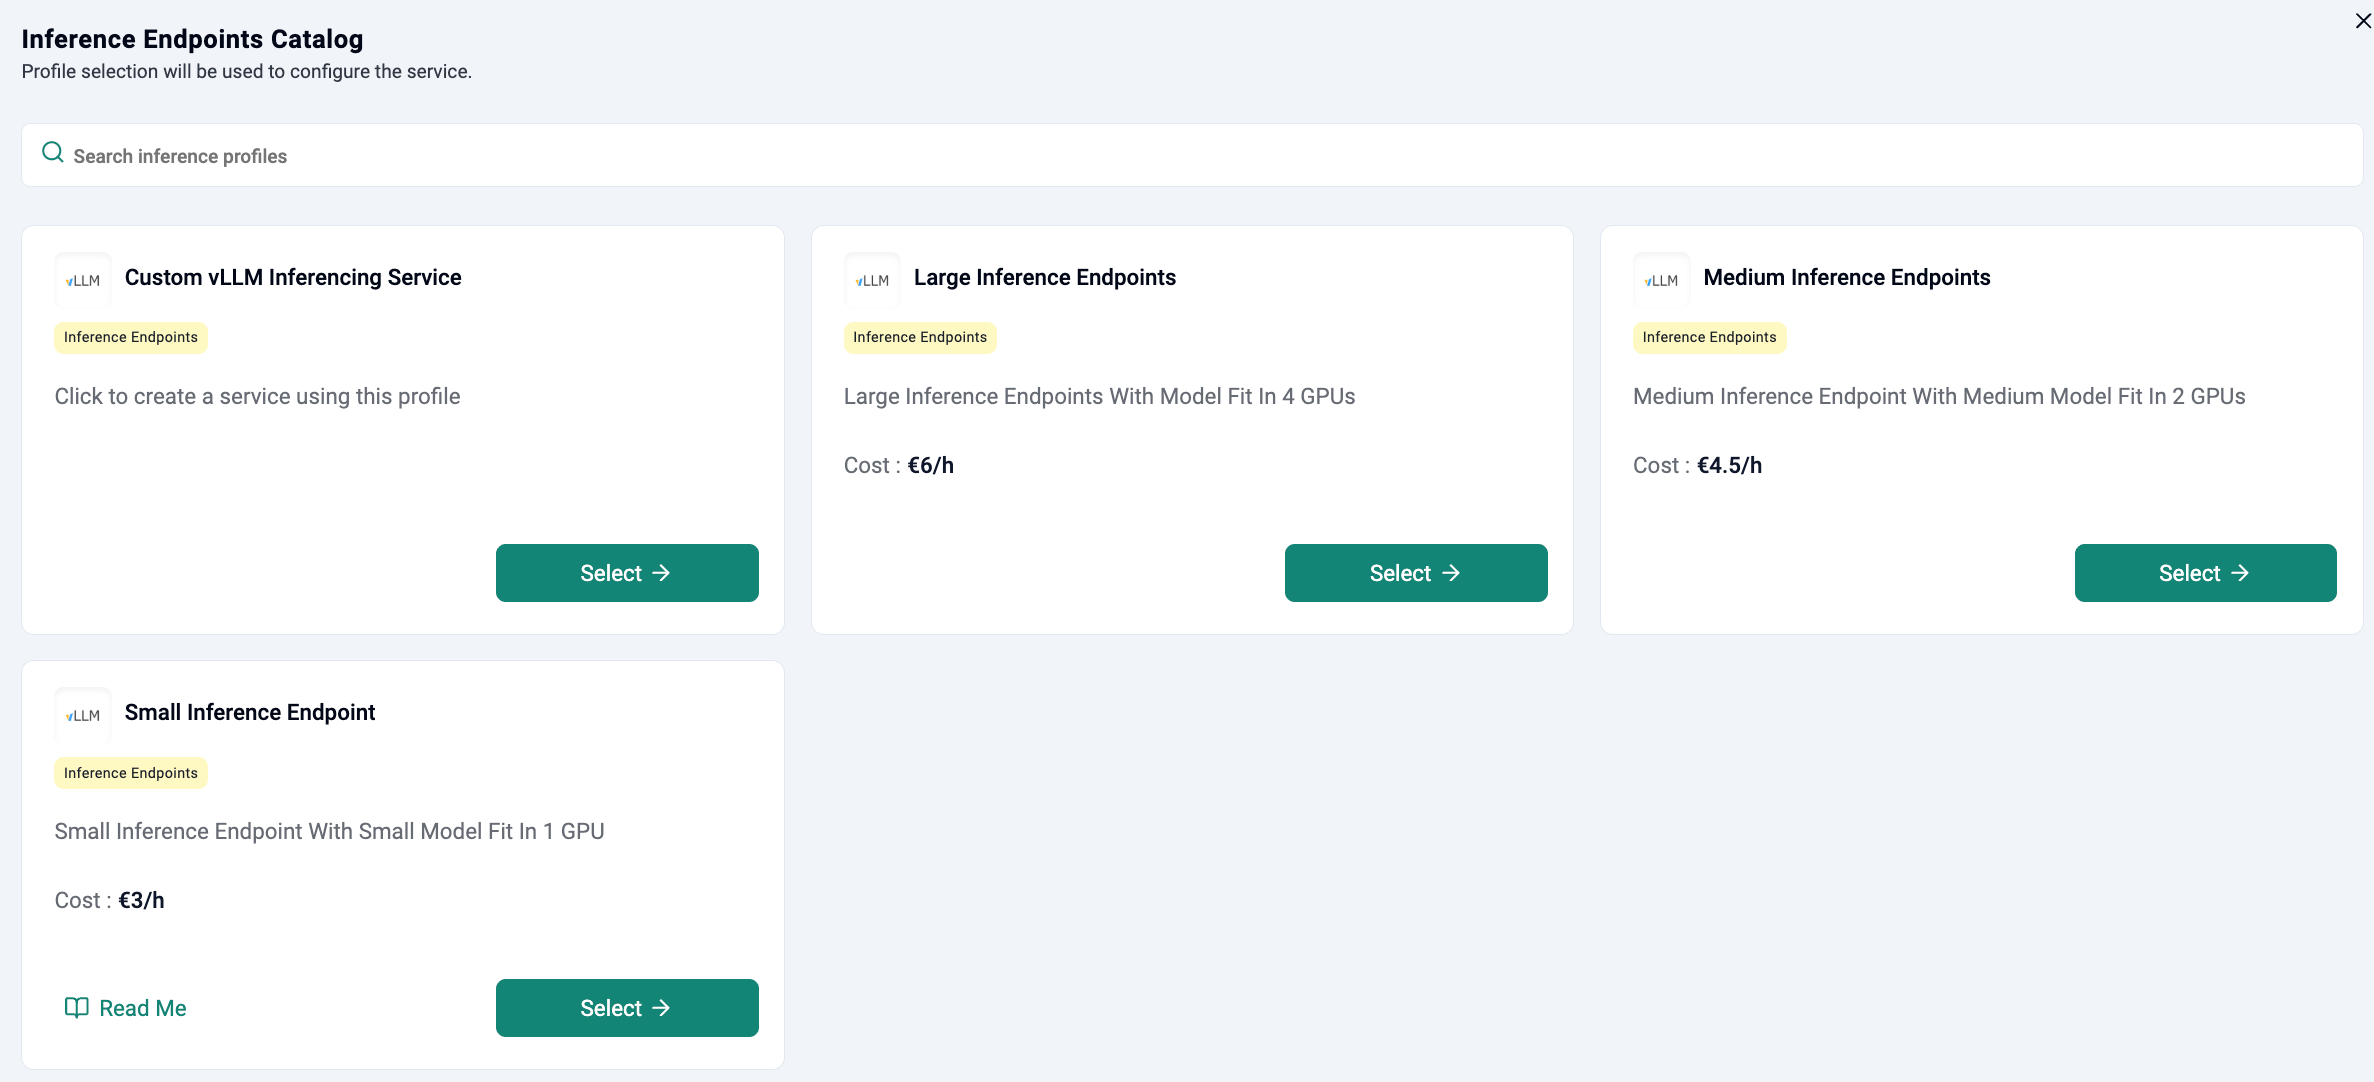Click the search magnifier icon
The width and height of the screenshot is (2374, 1082).
pos(53,153)
